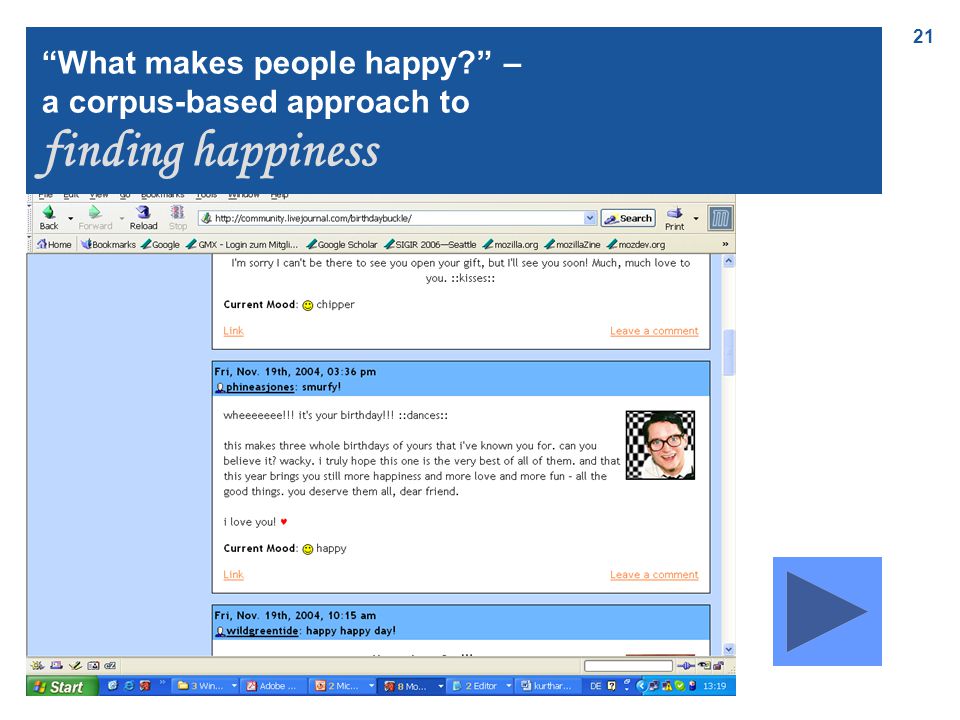960x720 pixels.
Task: Click the security lock icon in status bar
Action: (x=719, y=666)
